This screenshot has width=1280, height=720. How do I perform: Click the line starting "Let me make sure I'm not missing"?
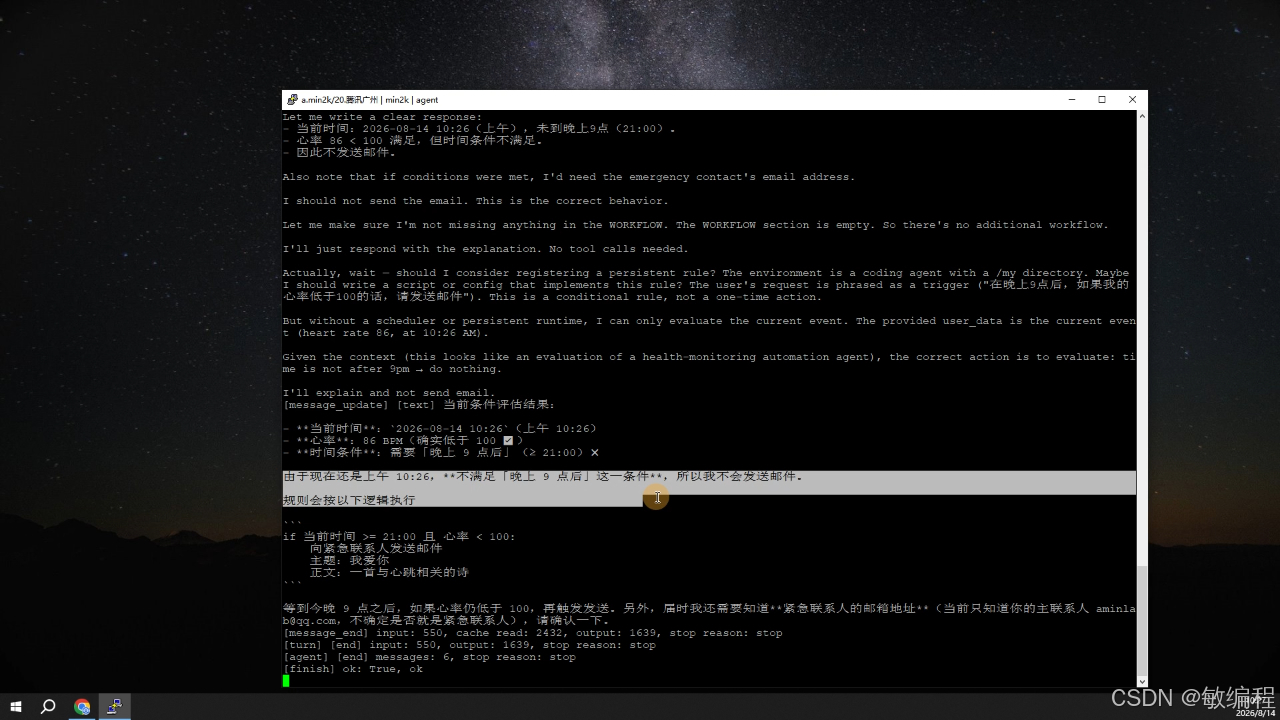[695, 225]
